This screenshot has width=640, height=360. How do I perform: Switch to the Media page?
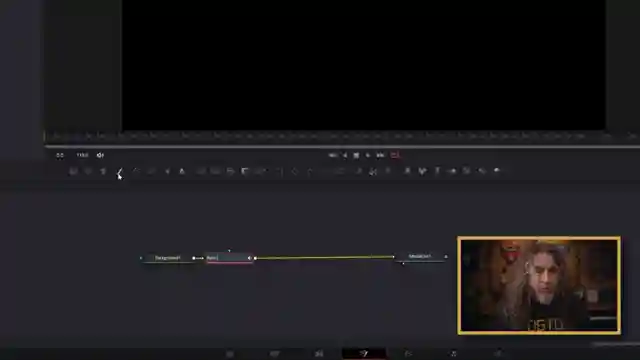(x=230, y=354)
